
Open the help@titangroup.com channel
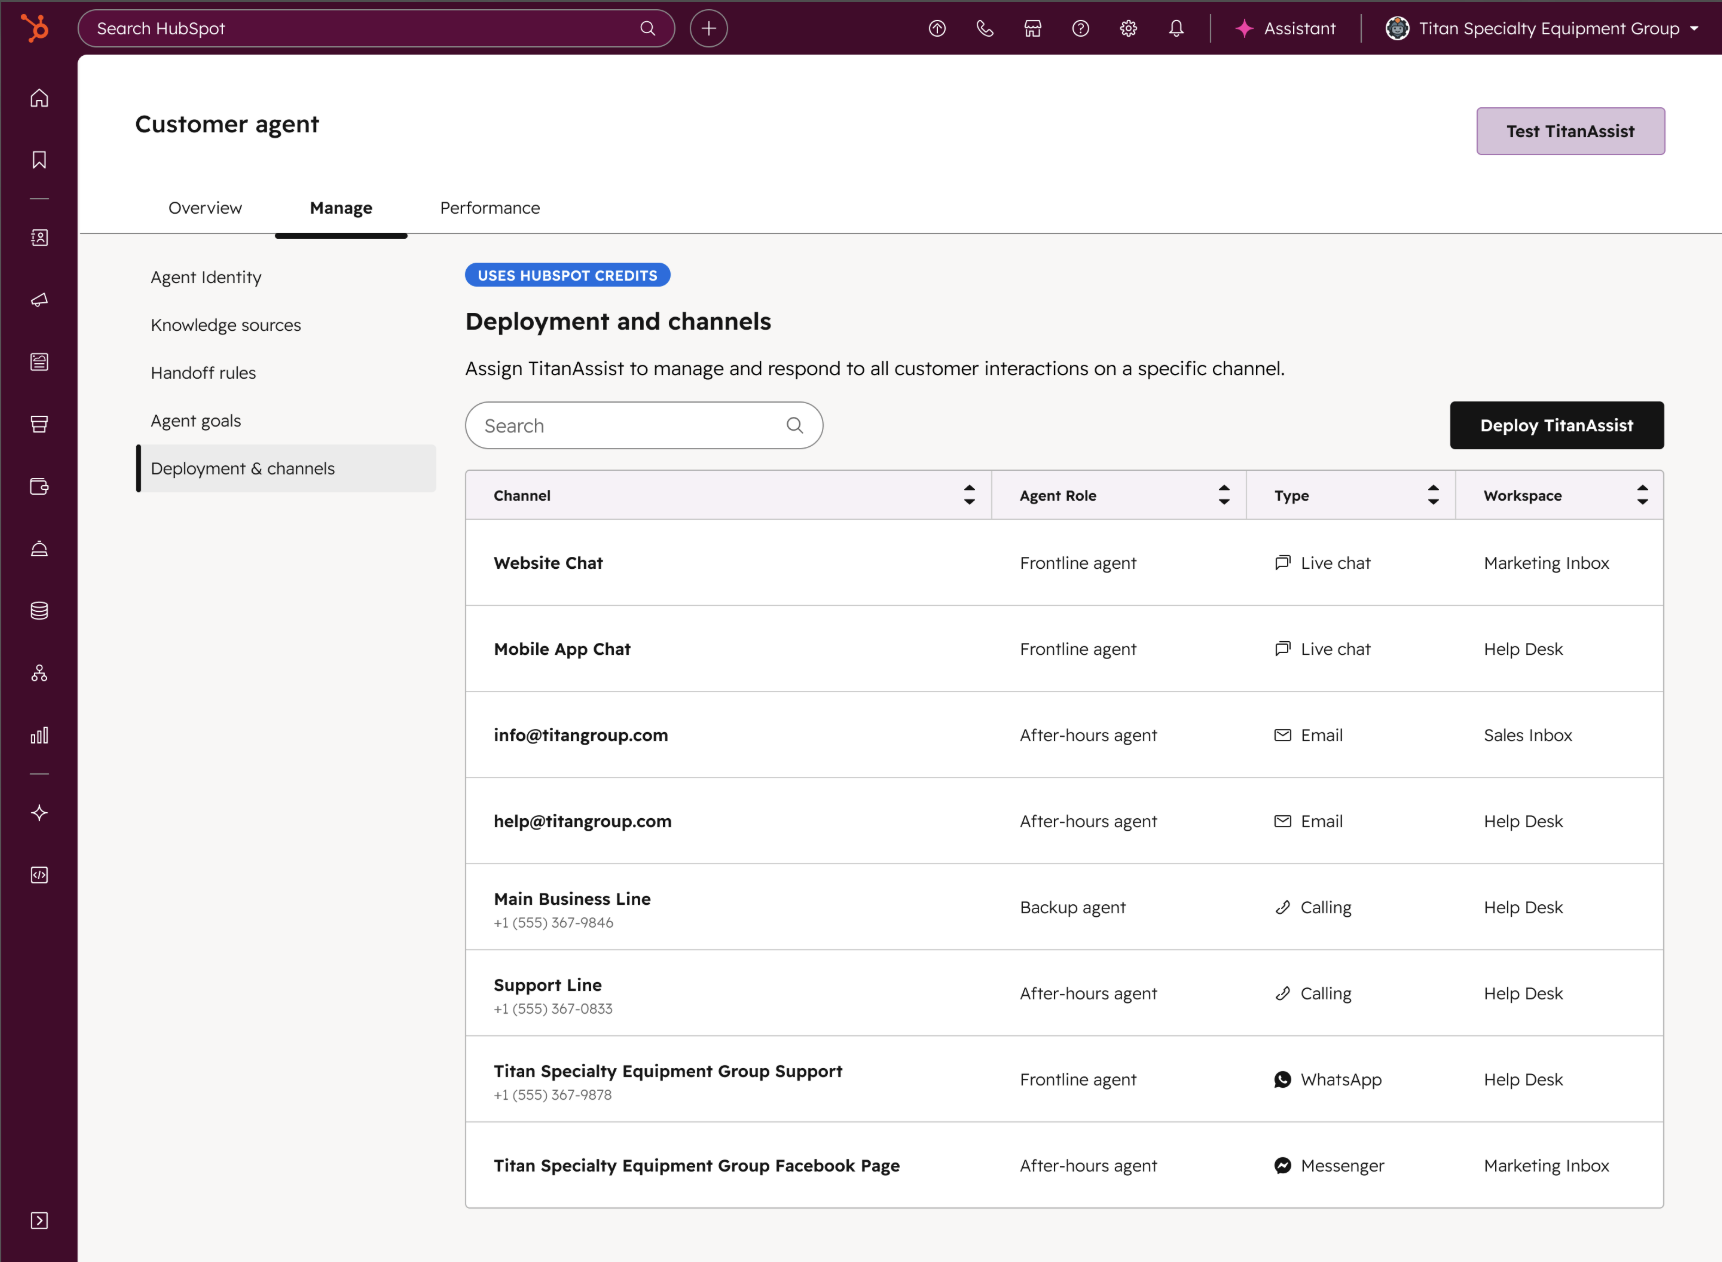click(x=583, y=821)
